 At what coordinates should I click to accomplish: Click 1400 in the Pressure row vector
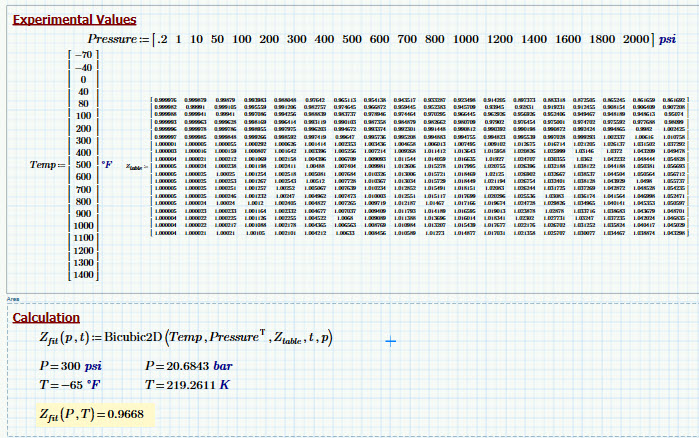[x=534, y=39]
